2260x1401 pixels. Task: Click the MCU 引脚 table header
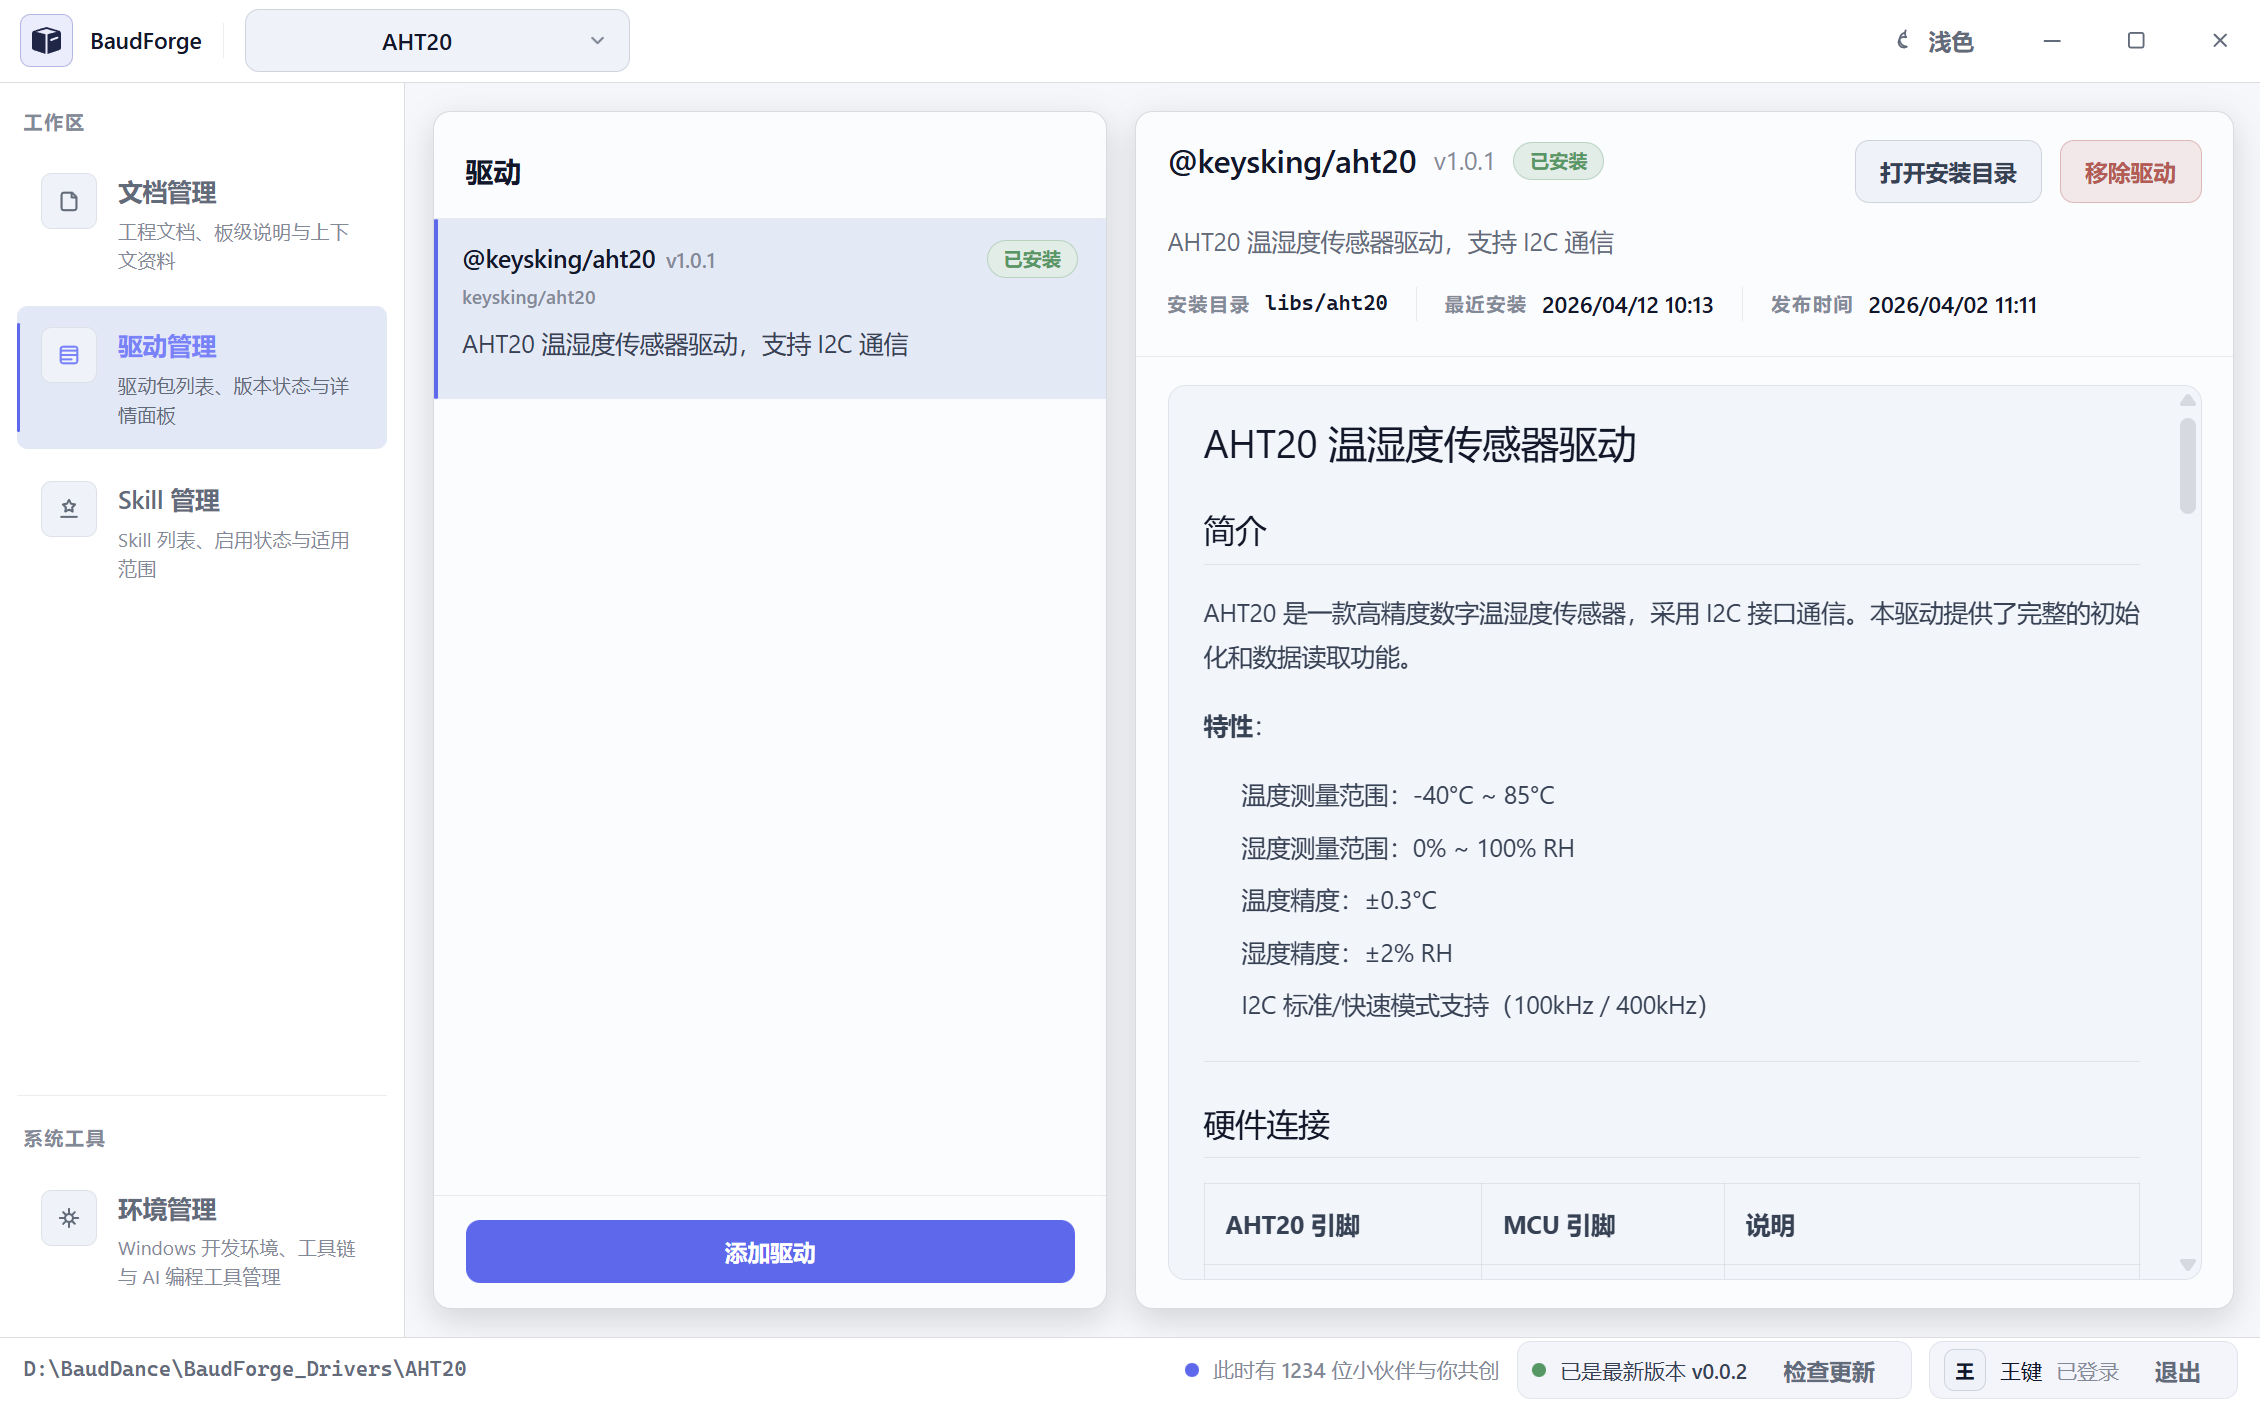[1559, 1225]
